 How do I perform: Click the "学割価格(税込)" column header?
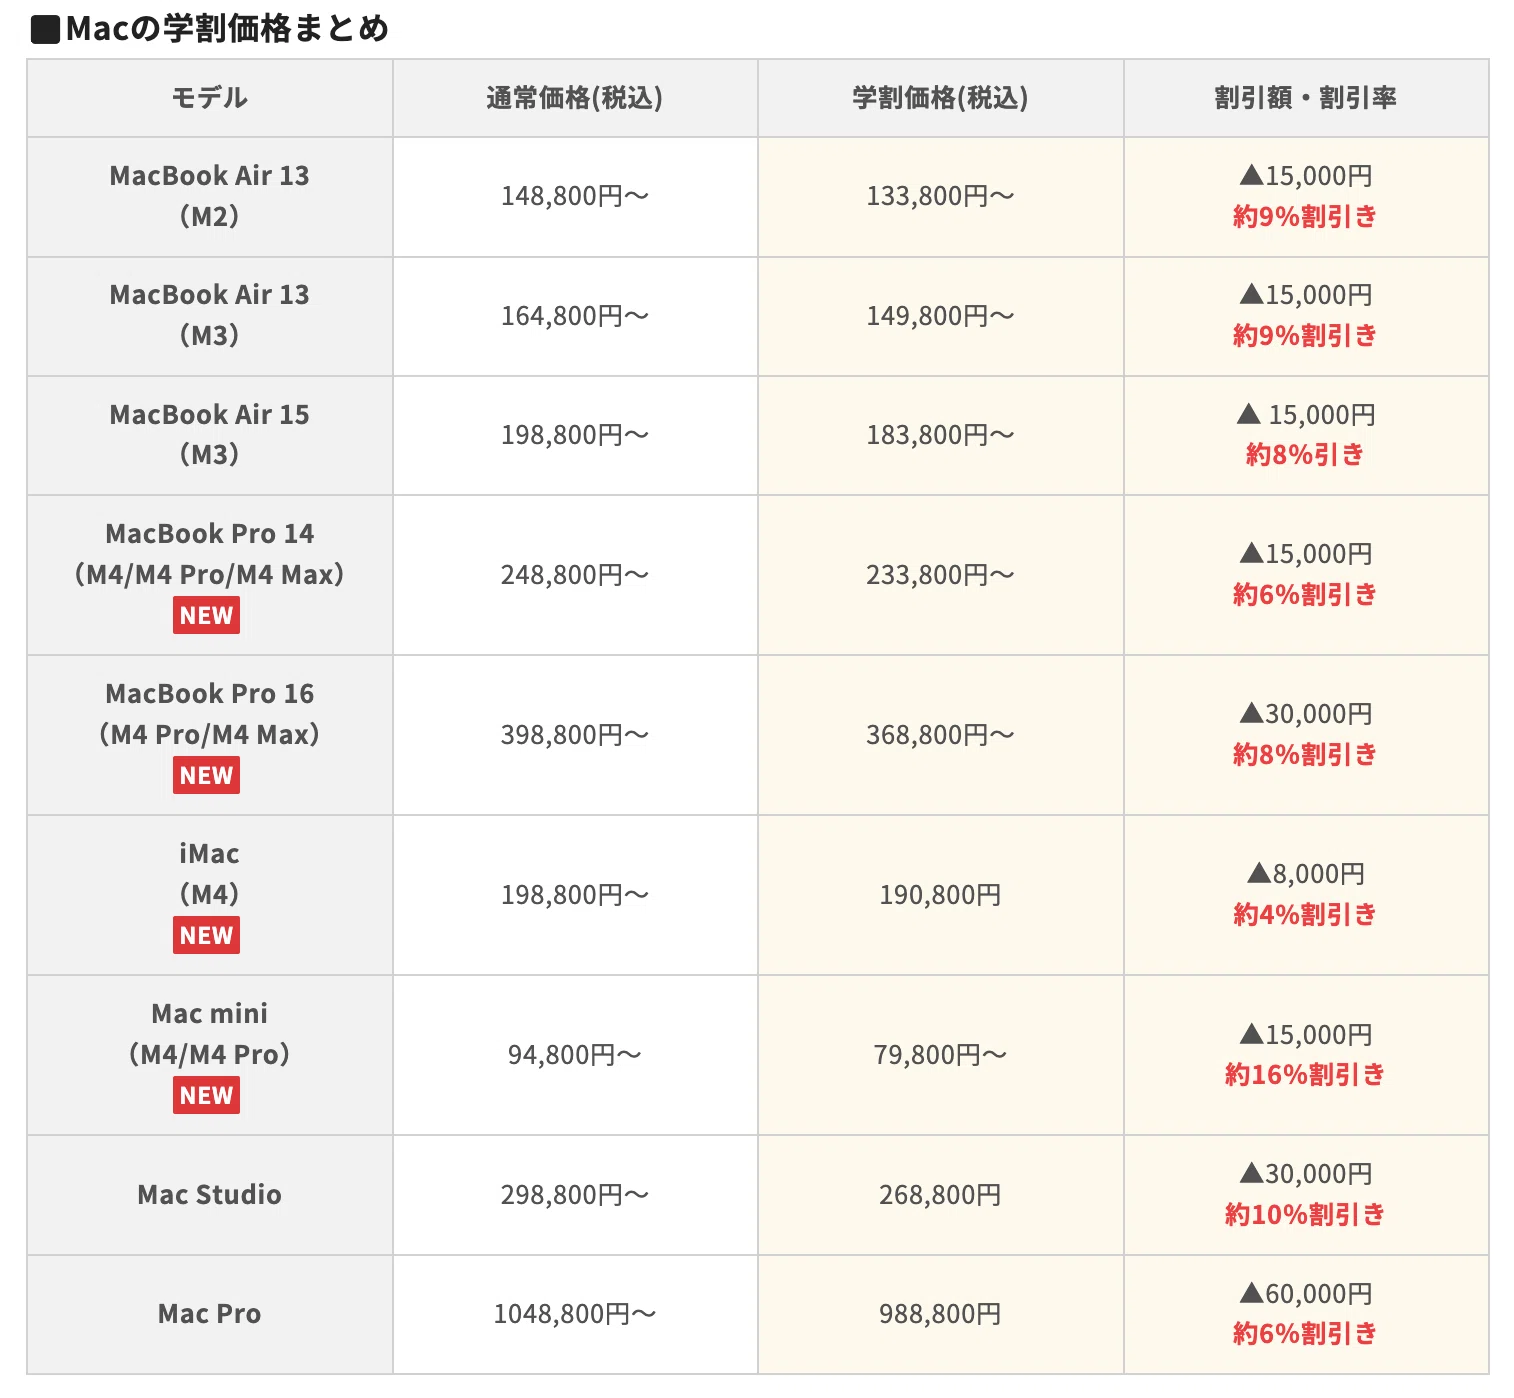(940, 98)
